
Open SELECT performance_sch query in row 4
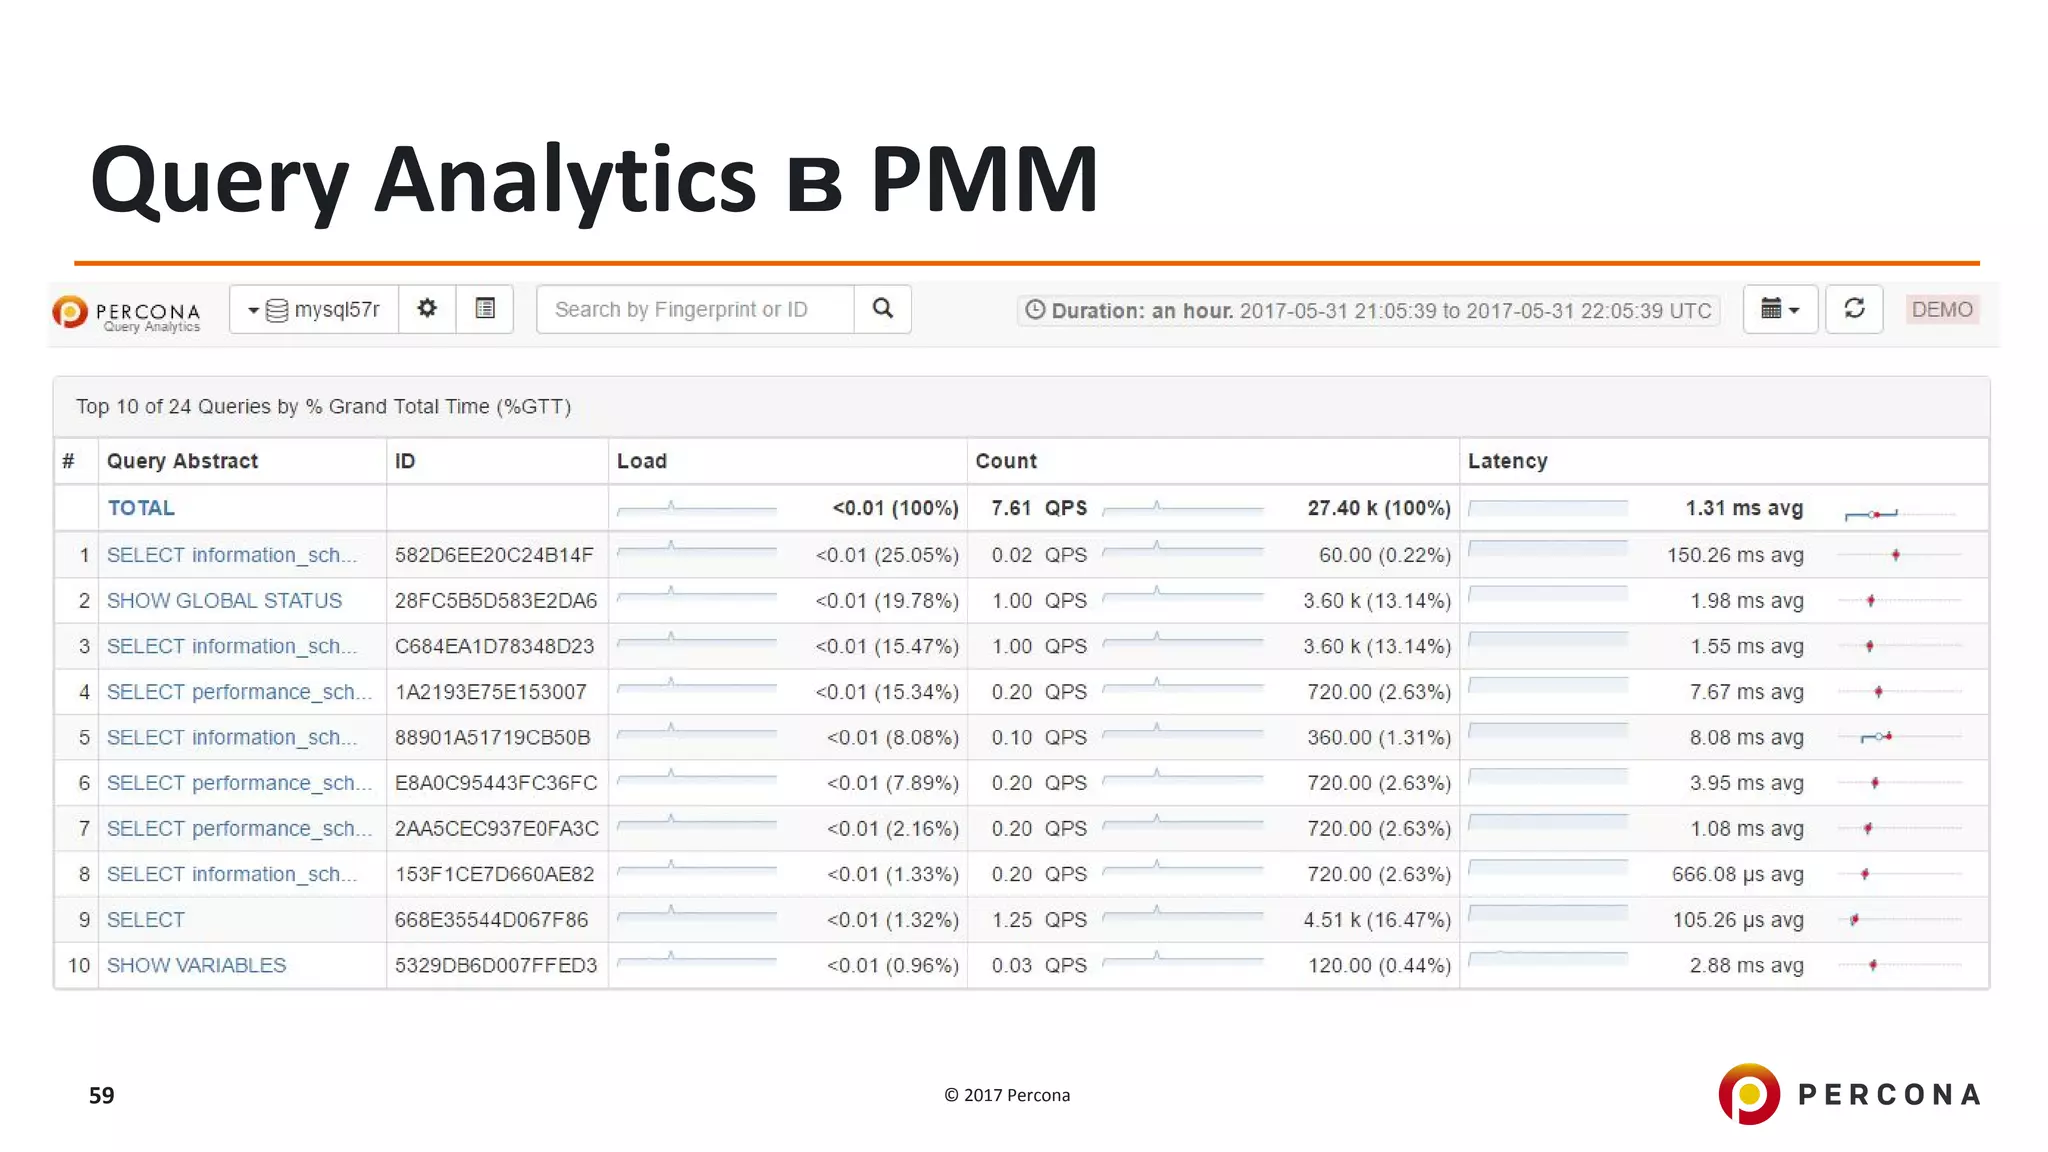tap(239, 692)
